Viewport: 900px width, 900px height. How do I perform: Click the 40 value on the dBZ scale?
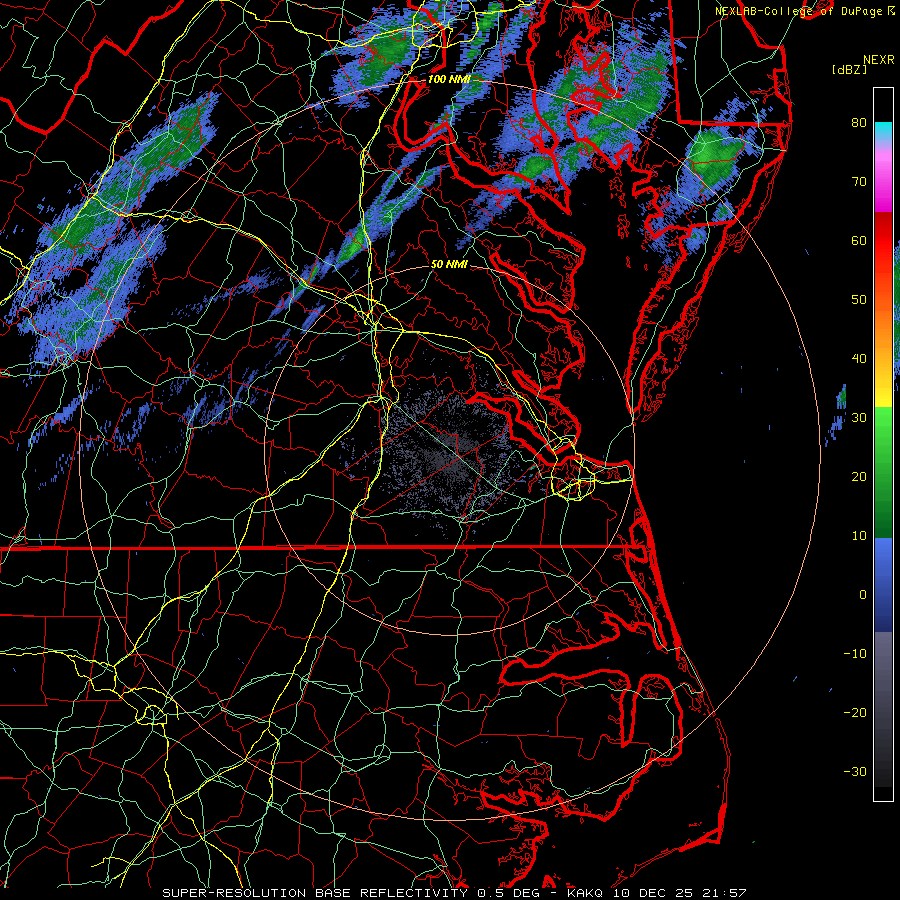point(859,359)
